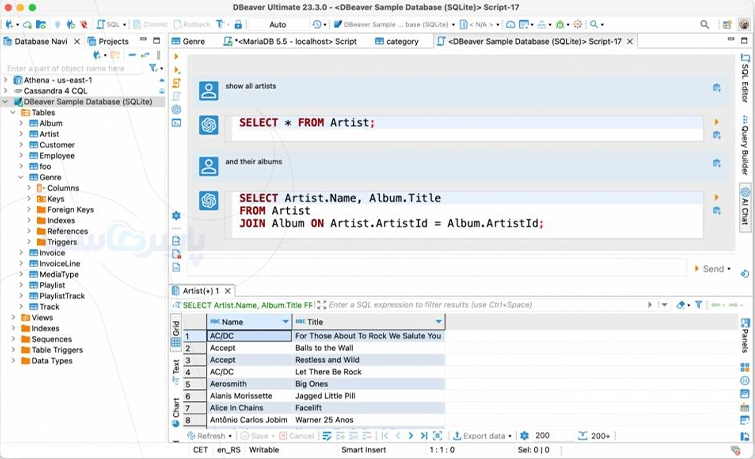The width and height of the screenshot is (755, 459).
Task: Click the Send button in AI chat
Action: [x=713, y=269]
